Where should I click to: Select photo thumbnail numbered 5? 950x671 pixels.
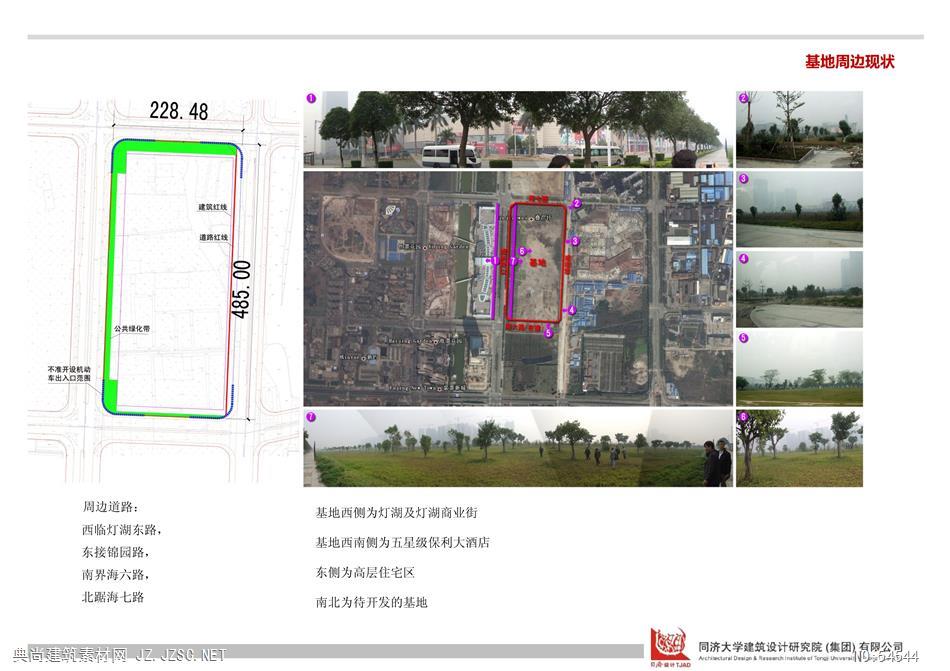(799, 367)
